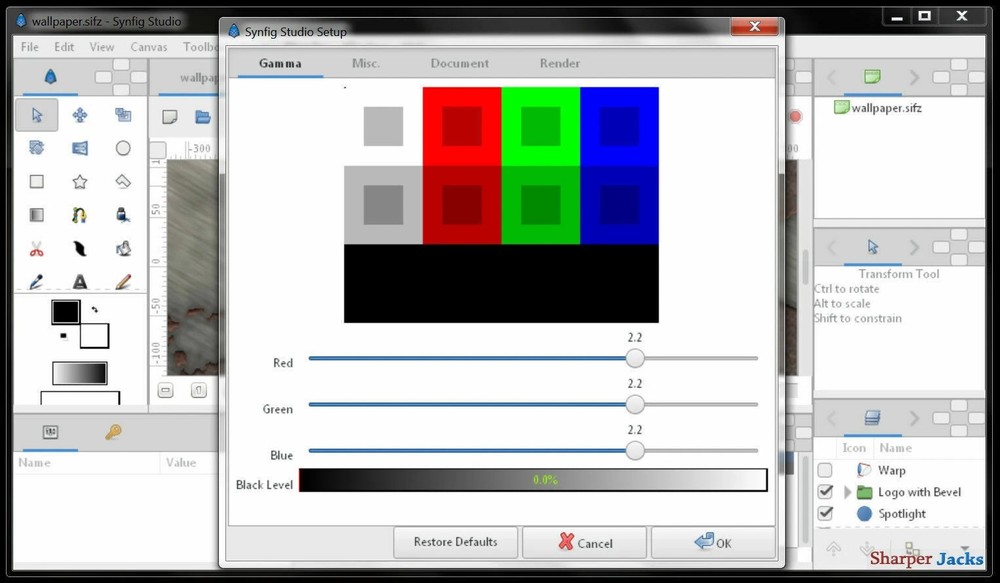Click the open file folder icon
This screenshot has width=1000, height=583.
click(203, 117)
